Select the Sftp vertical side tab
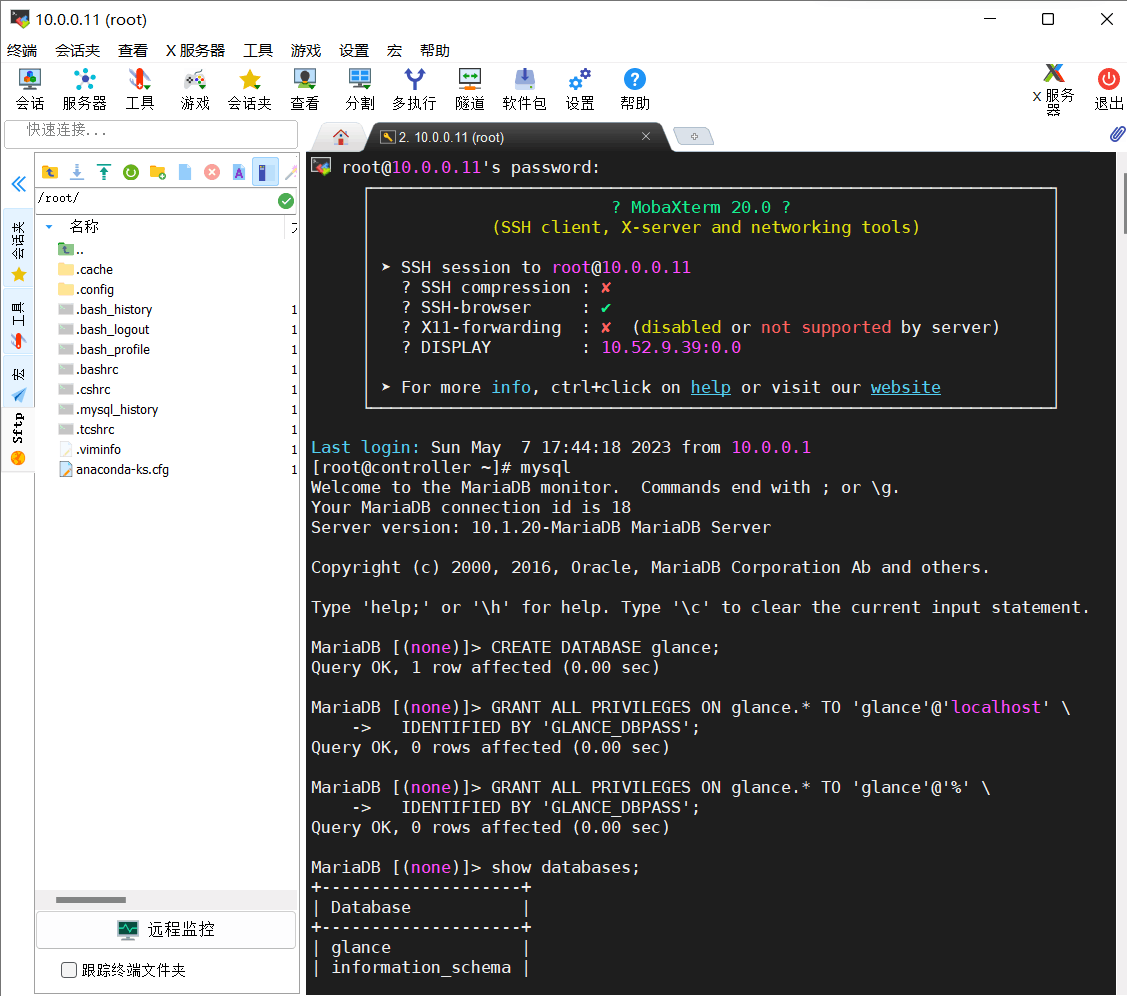Screen dimensions: 1127x996 point(18,439)
